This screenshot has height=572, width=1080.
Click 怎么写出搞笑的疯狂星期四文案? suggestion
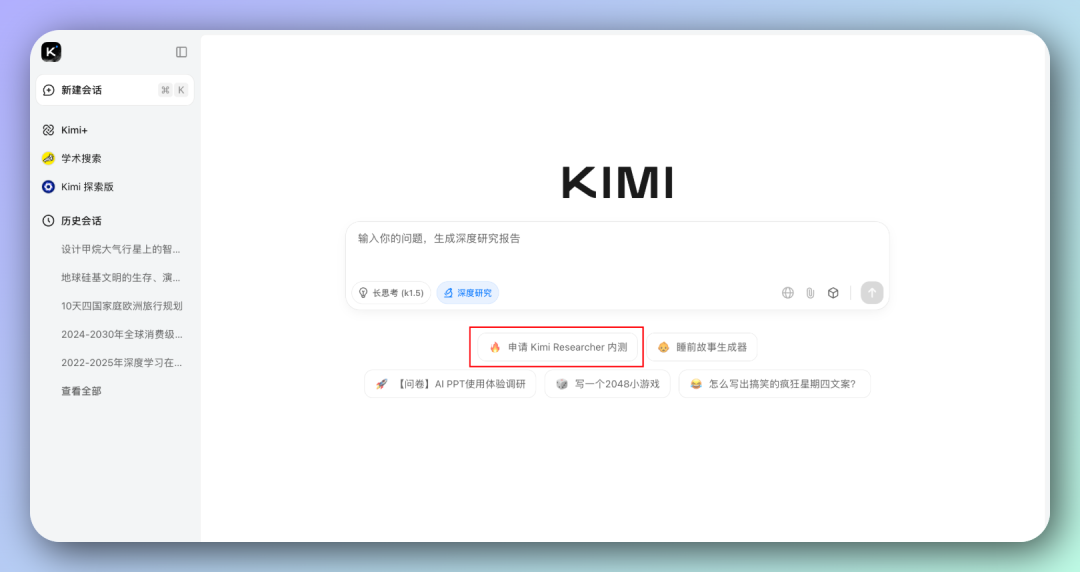(x=774, y=384)
